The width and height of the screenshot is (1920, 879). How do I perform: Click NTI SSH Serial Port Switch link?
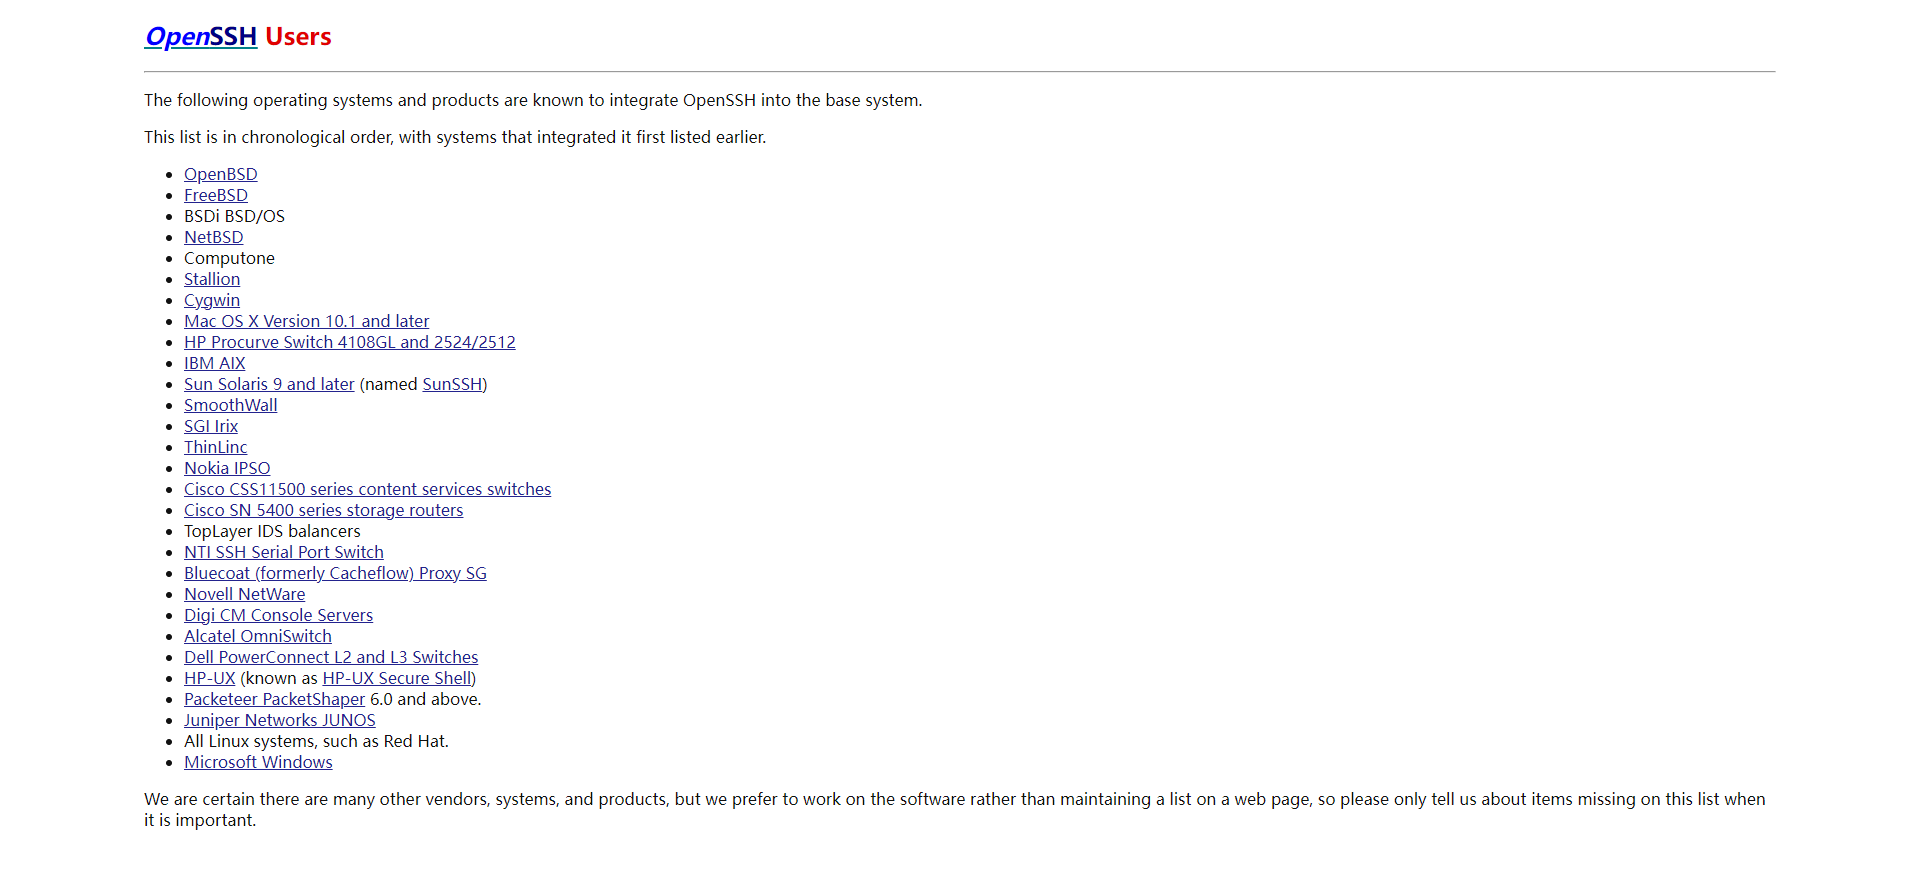(283, 552)
